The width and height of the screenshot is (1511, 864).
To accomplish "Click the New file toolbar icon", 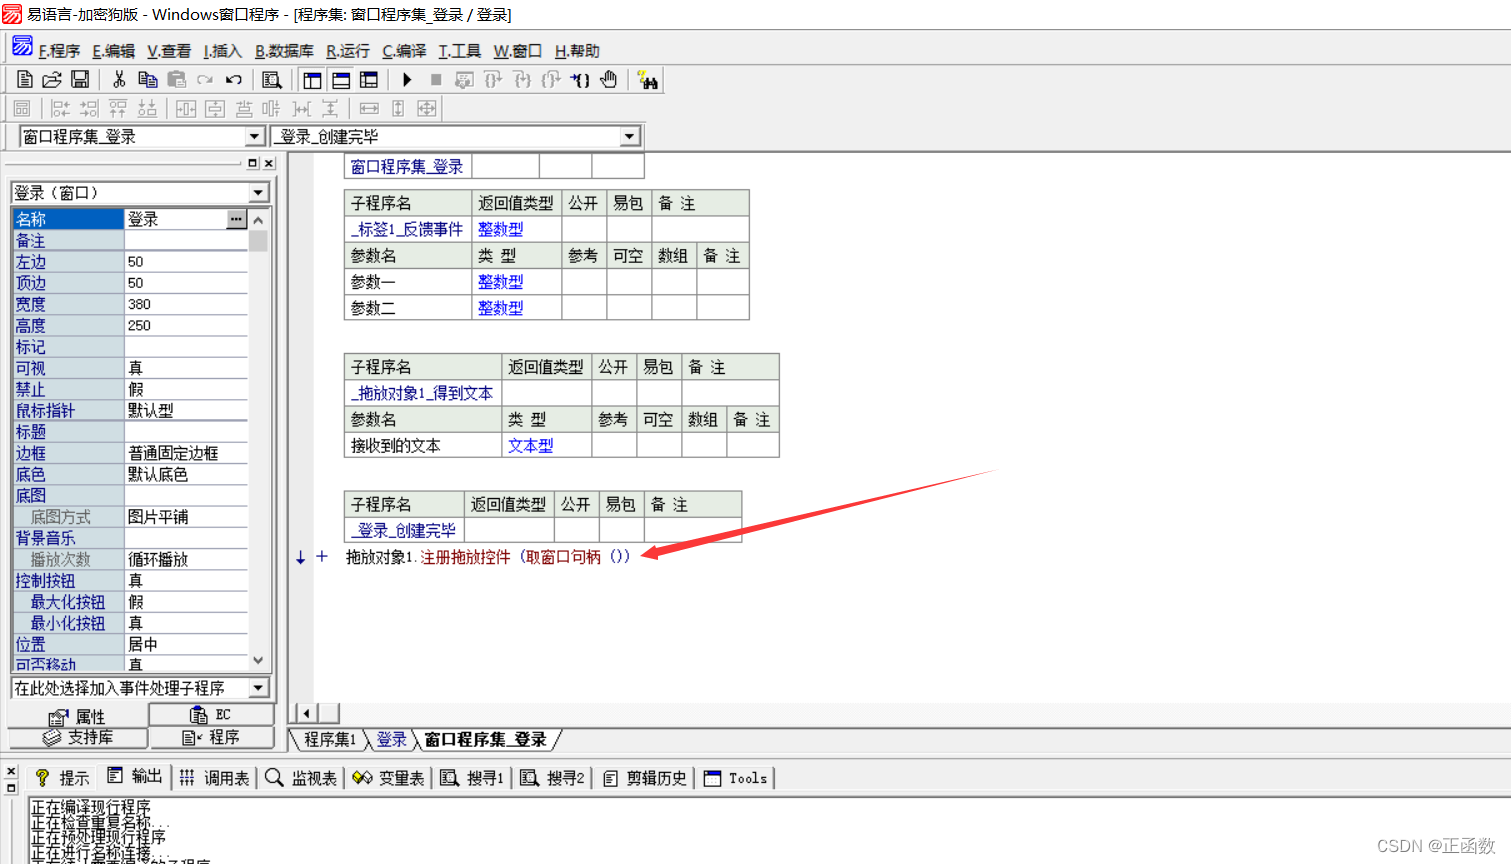I will tap(25, 80).
